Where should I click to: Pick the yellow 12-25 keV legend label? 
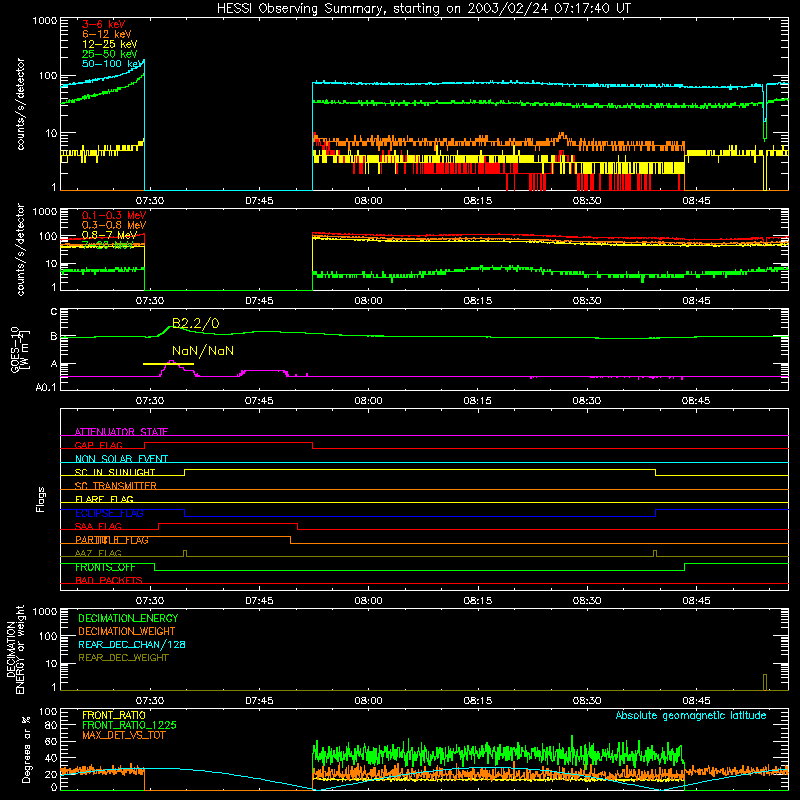tap(110, 44)
